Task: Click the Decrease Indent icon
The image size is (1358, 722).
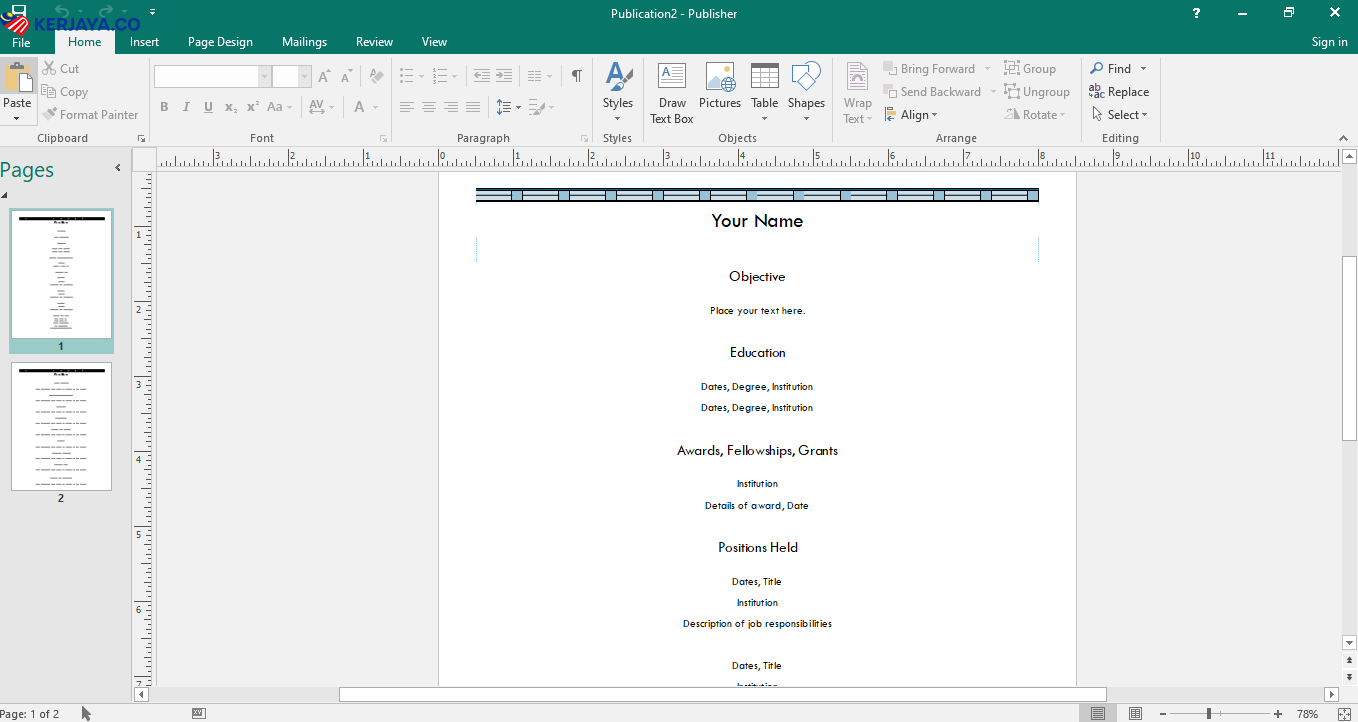Action: click(482, 76)
